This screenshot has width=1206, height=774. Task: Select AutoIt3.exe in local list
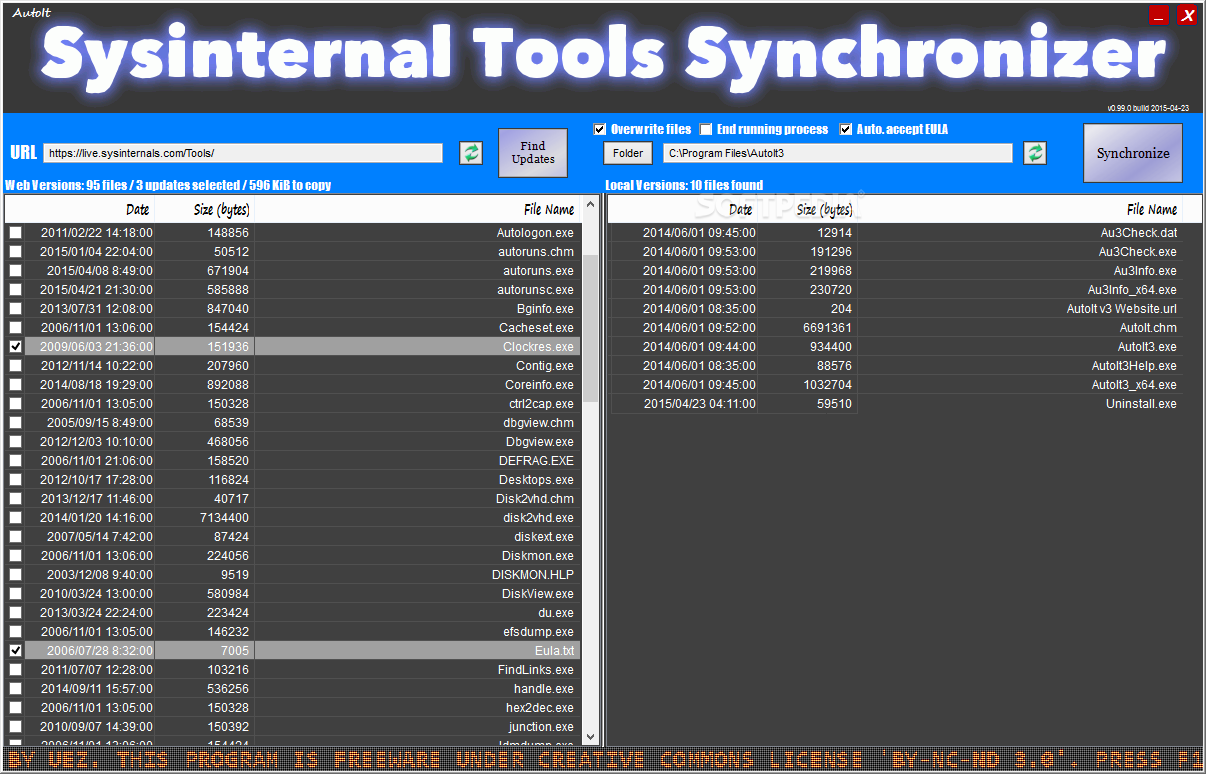tap(895, 346)
